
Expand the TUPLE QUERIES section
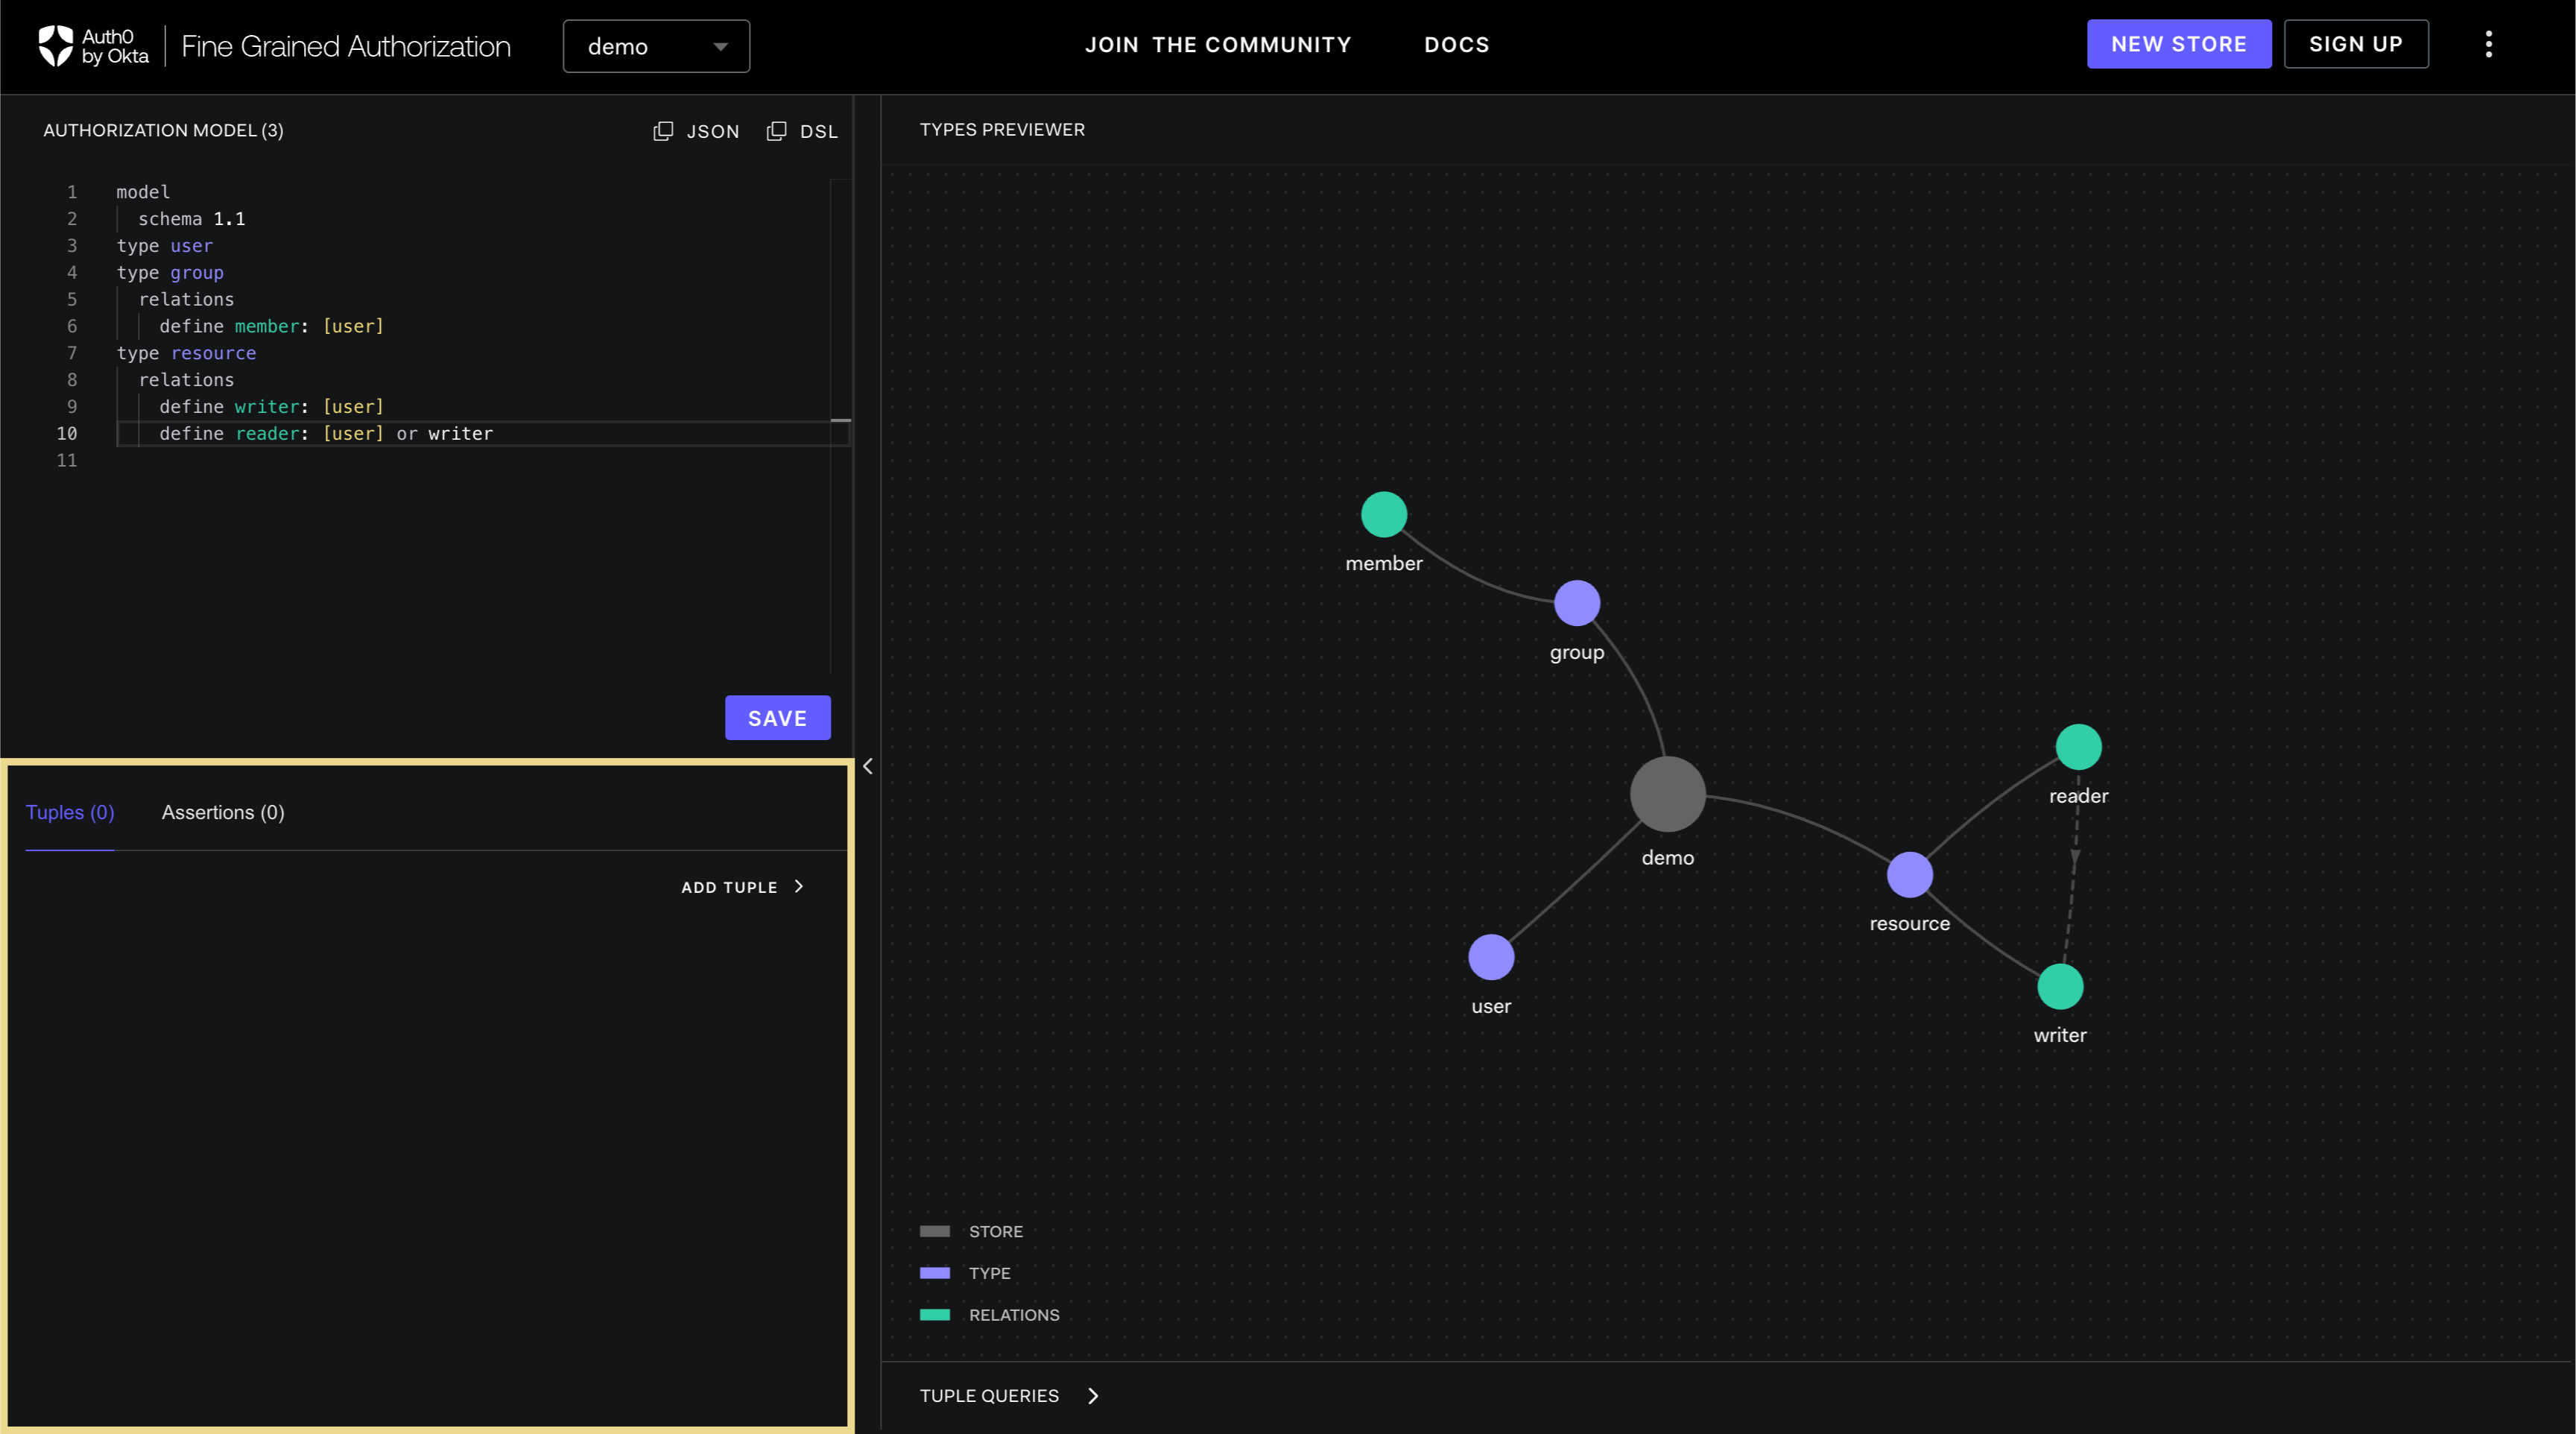(x=1010, y=1396)
